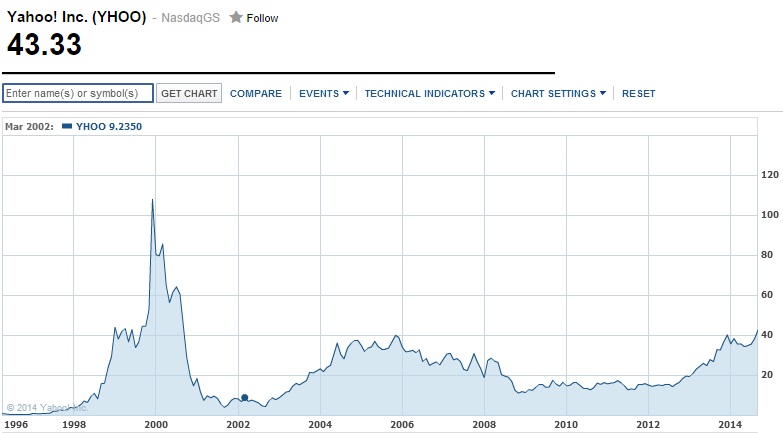The height and width of the screenshot is (433, 783).
Task: Click the Follow star icon
Action: pyautogui.click(x=236, y=17)
